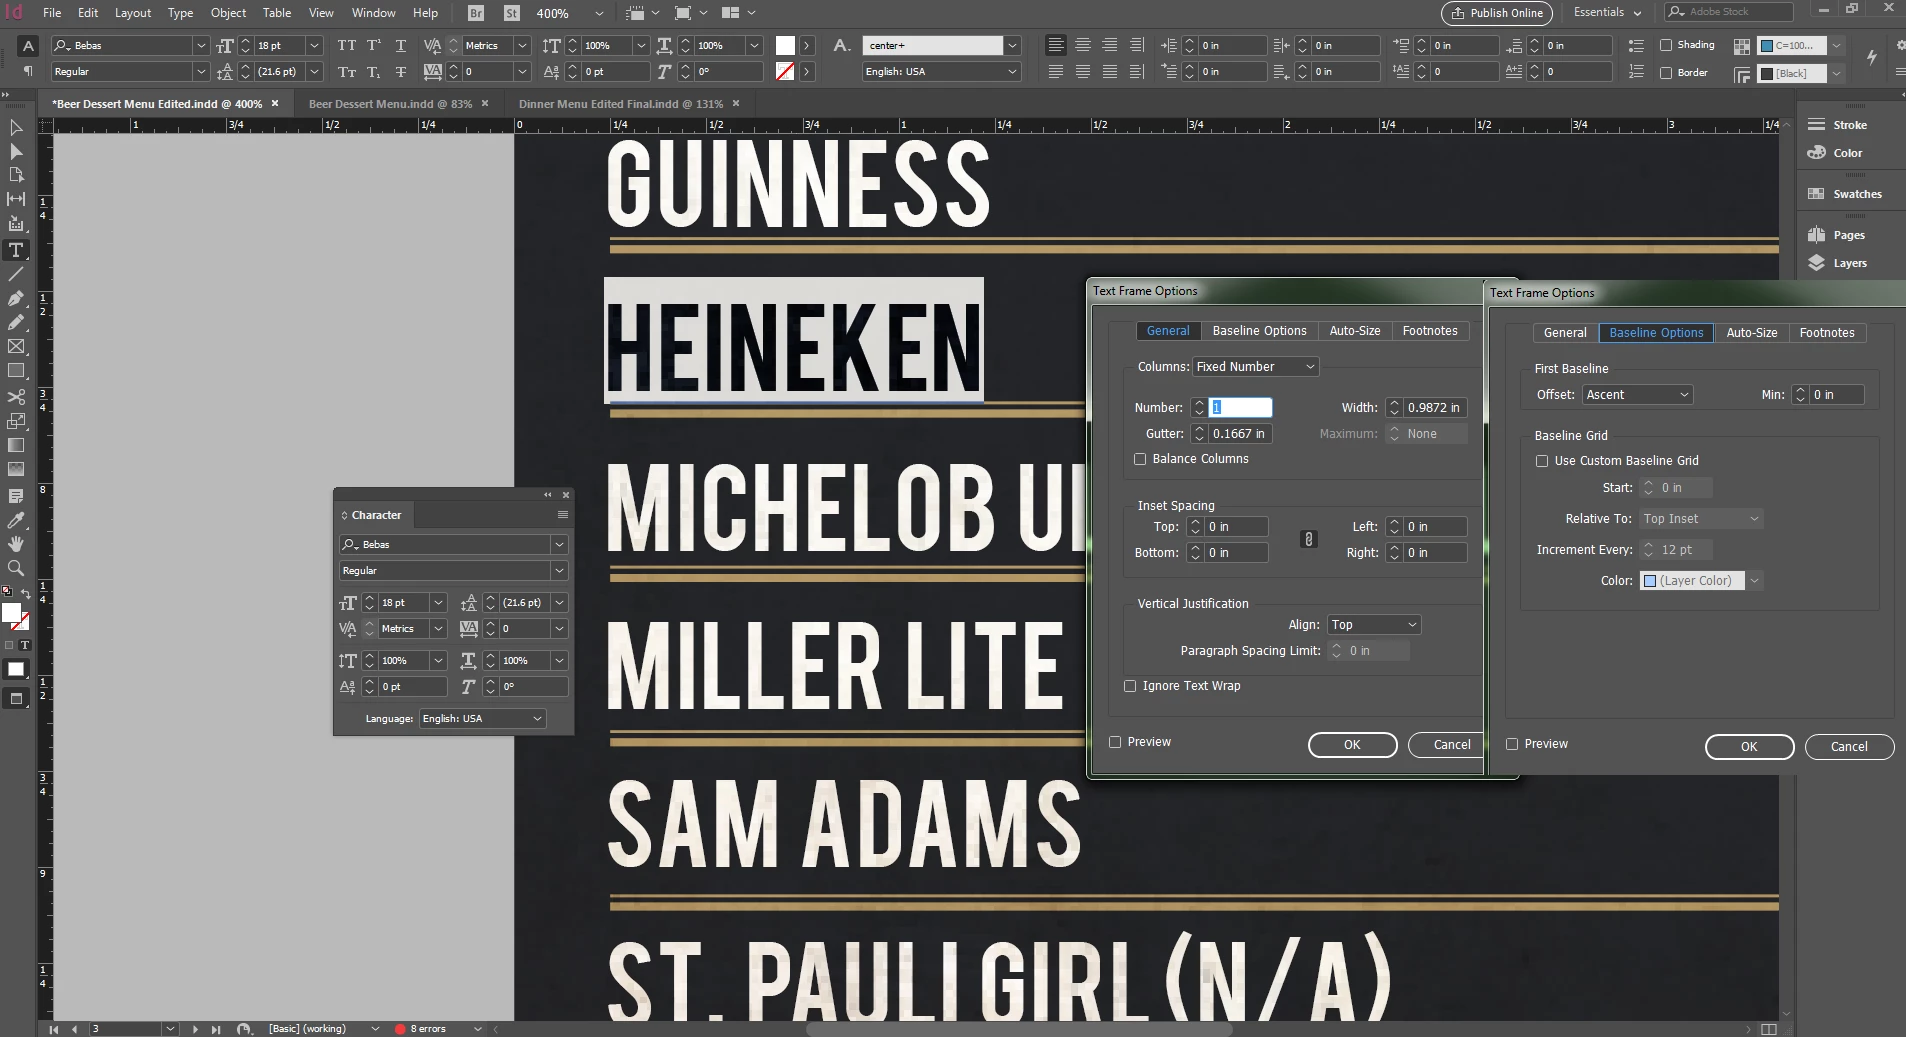Confirm OK in the Baseline Options dialog
The image size is (1906, 1037).
pyautogui.click(x=1749, y=747)
